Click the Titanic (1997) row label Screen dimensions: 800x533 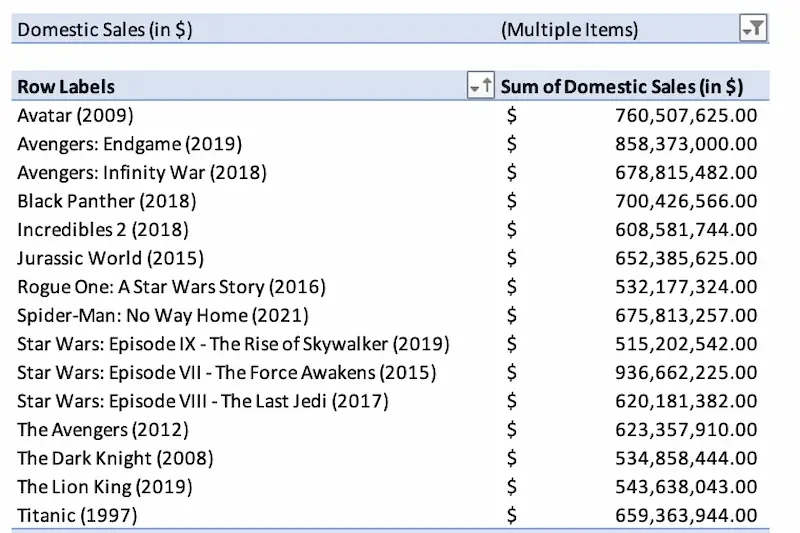[x=77, y=515]
